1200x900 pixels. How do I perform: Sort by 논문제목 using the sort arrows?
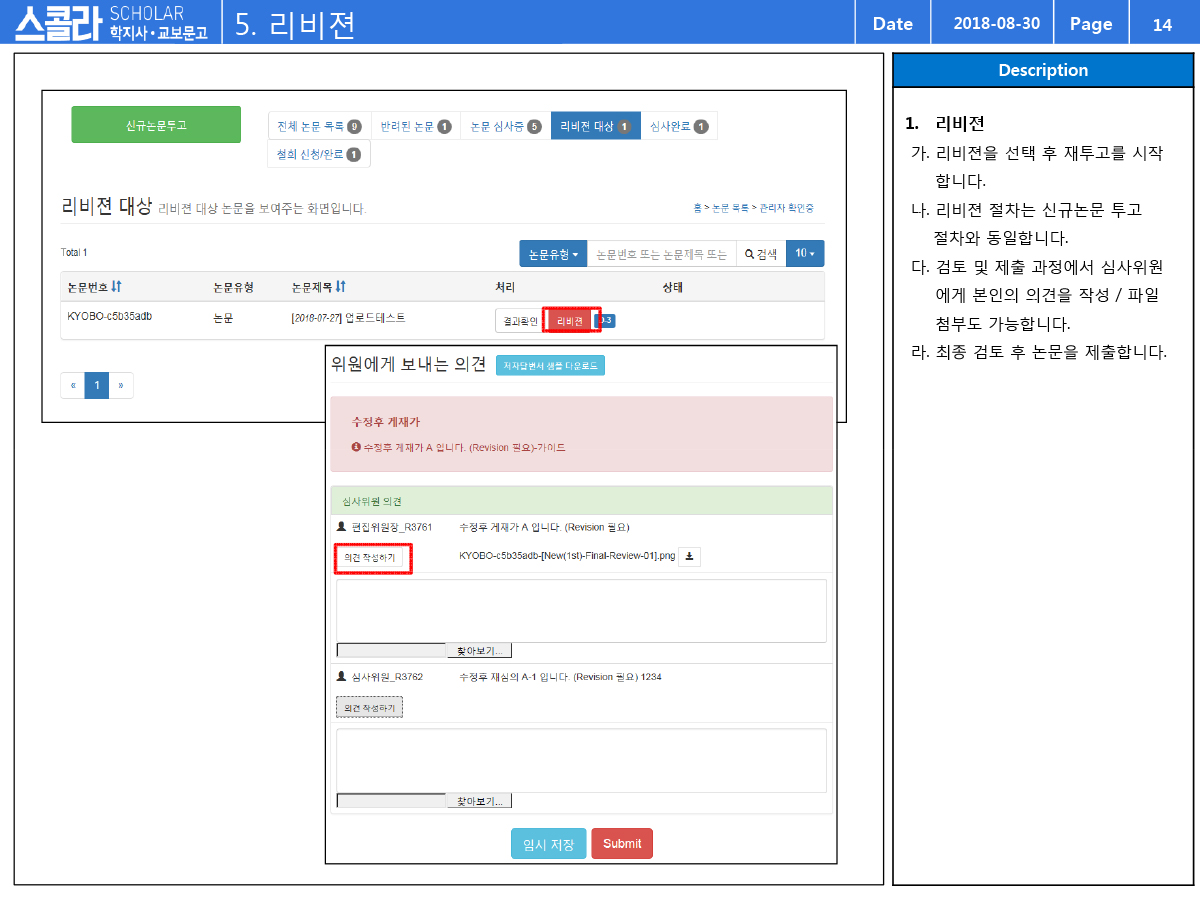point(341,287)
